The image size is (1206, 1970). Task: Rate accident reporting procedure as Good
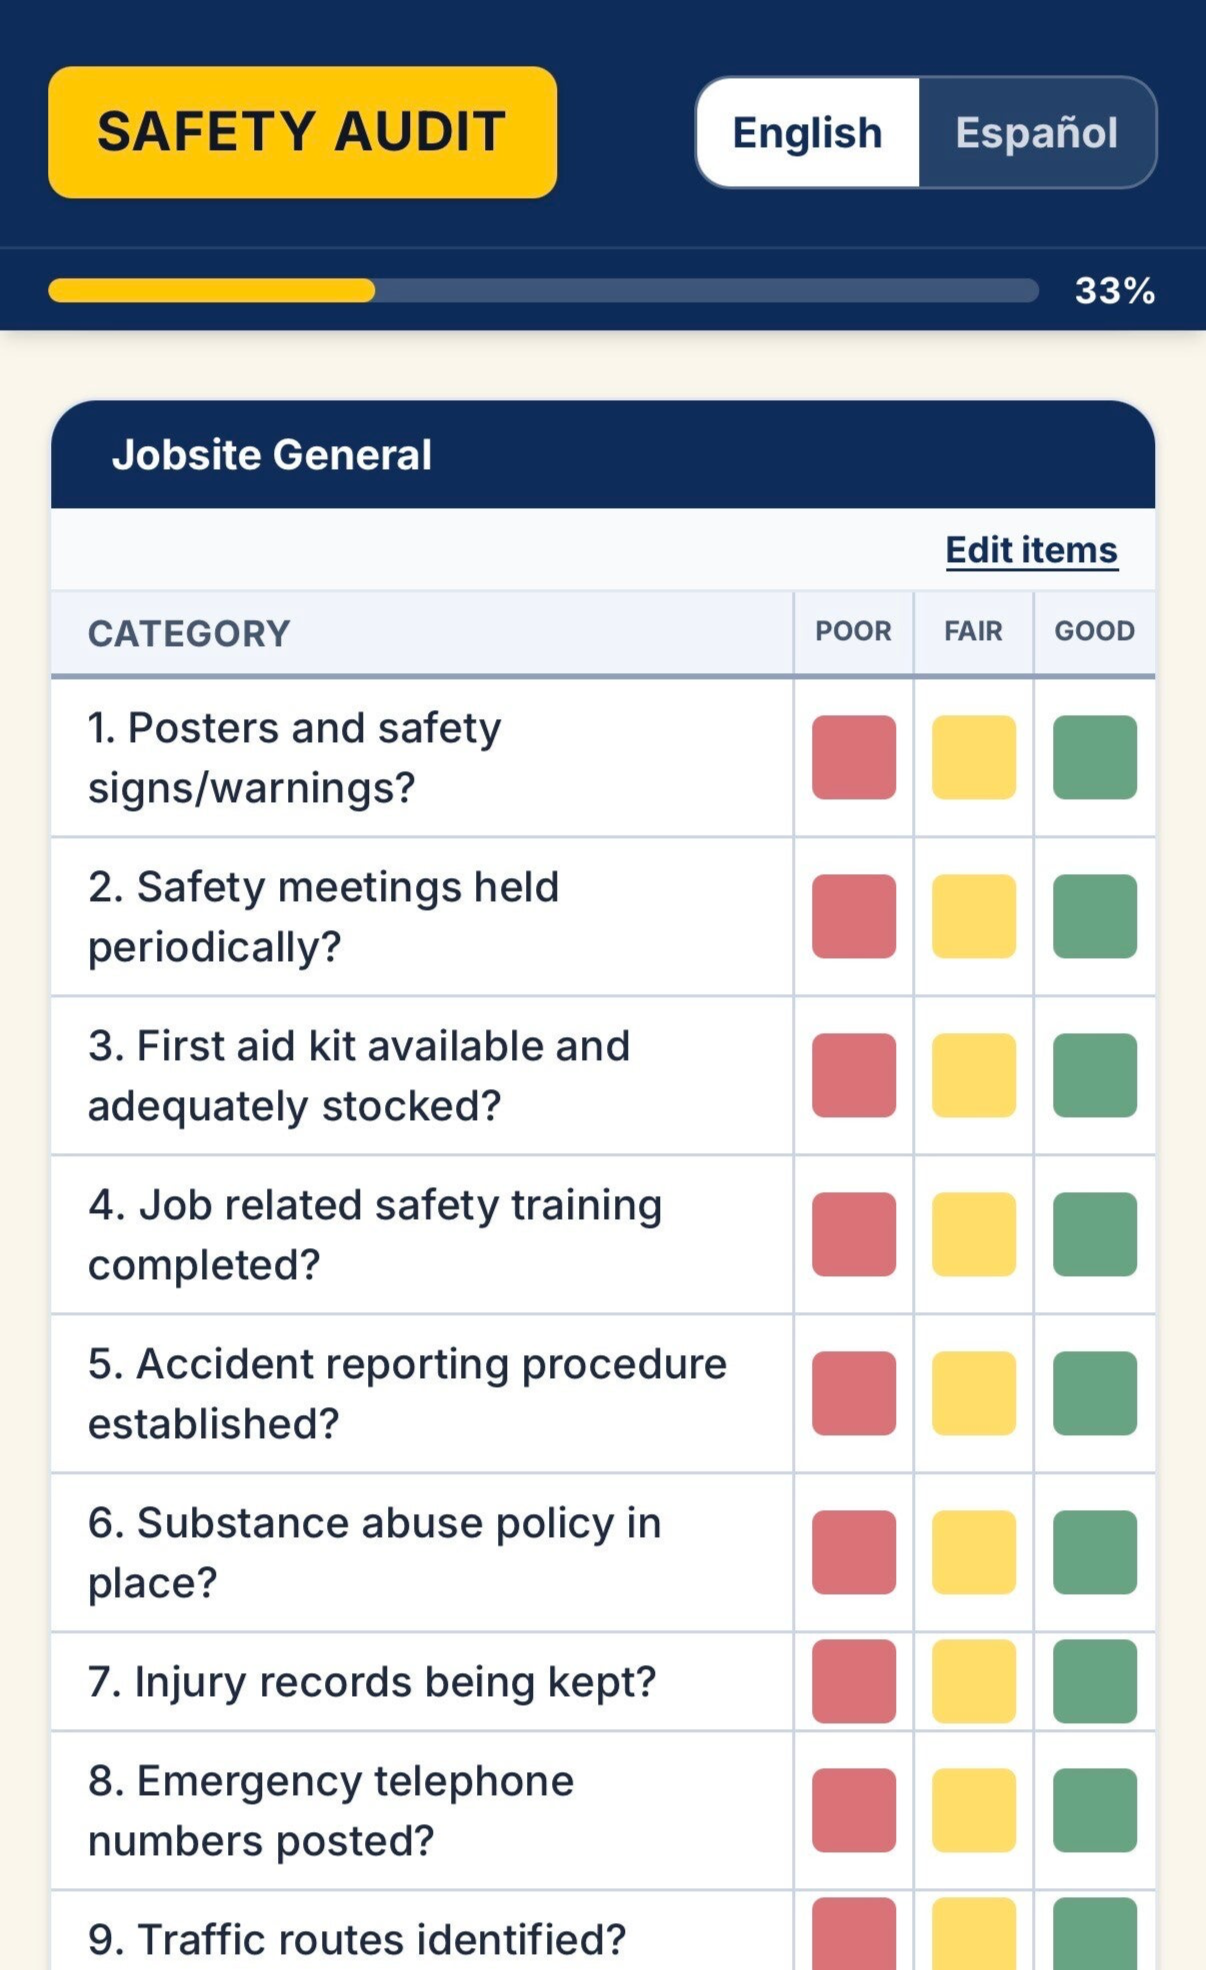1095,1393
